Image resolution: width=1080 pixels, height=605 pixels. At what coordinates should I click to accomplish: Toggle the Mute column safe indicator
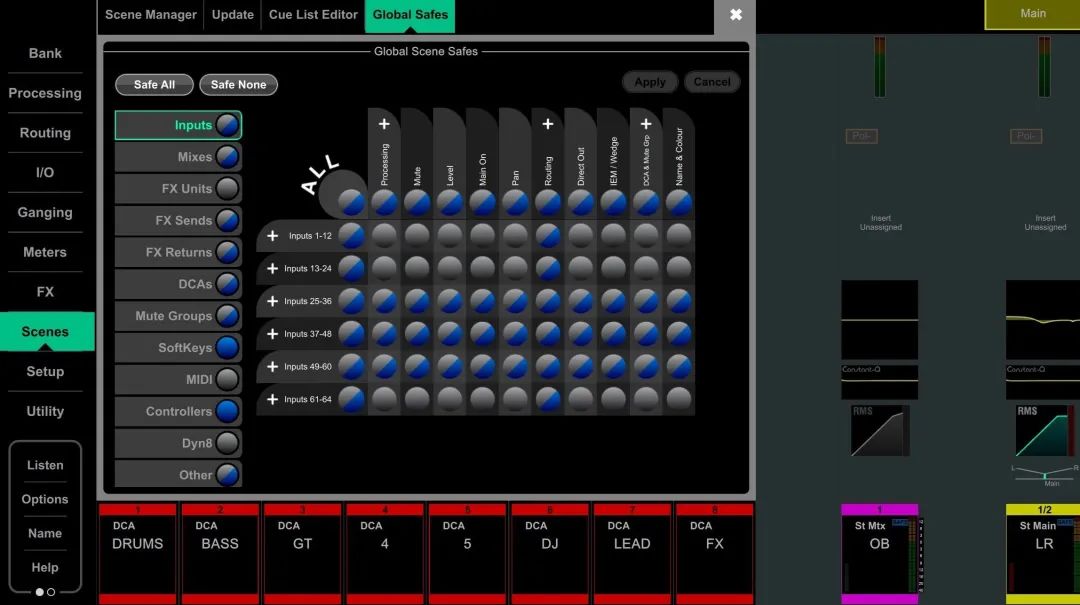pos(417,202)
